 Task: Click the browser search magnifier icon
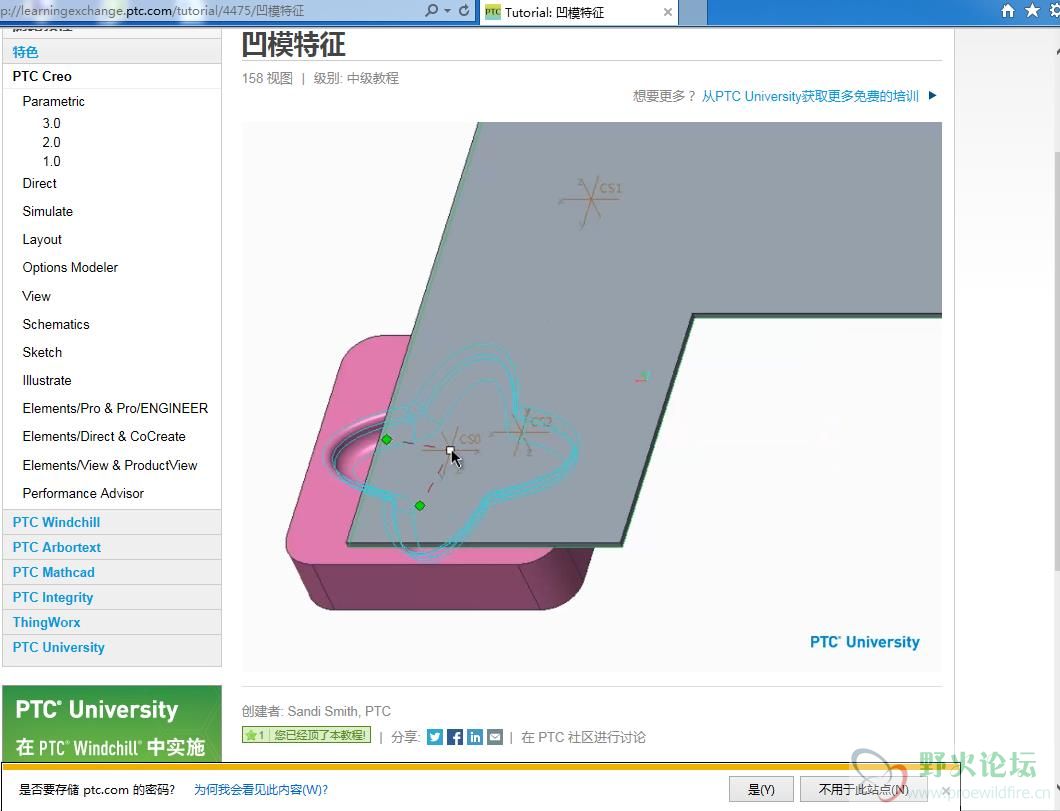pyautogui.click(x=431, y=11)
